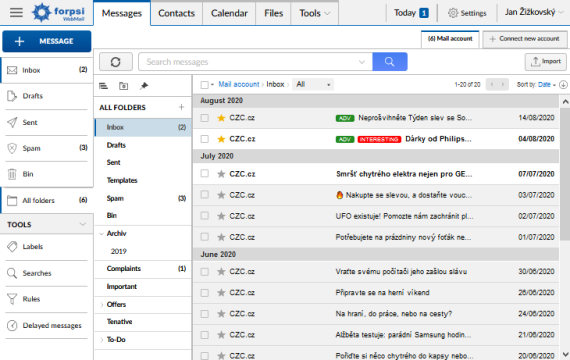Tick checkbox for the 04/08/2020 message
Image resolution: width=570 pixels, height=360 pixels.
pyautogui.click(x=205, y=139)
